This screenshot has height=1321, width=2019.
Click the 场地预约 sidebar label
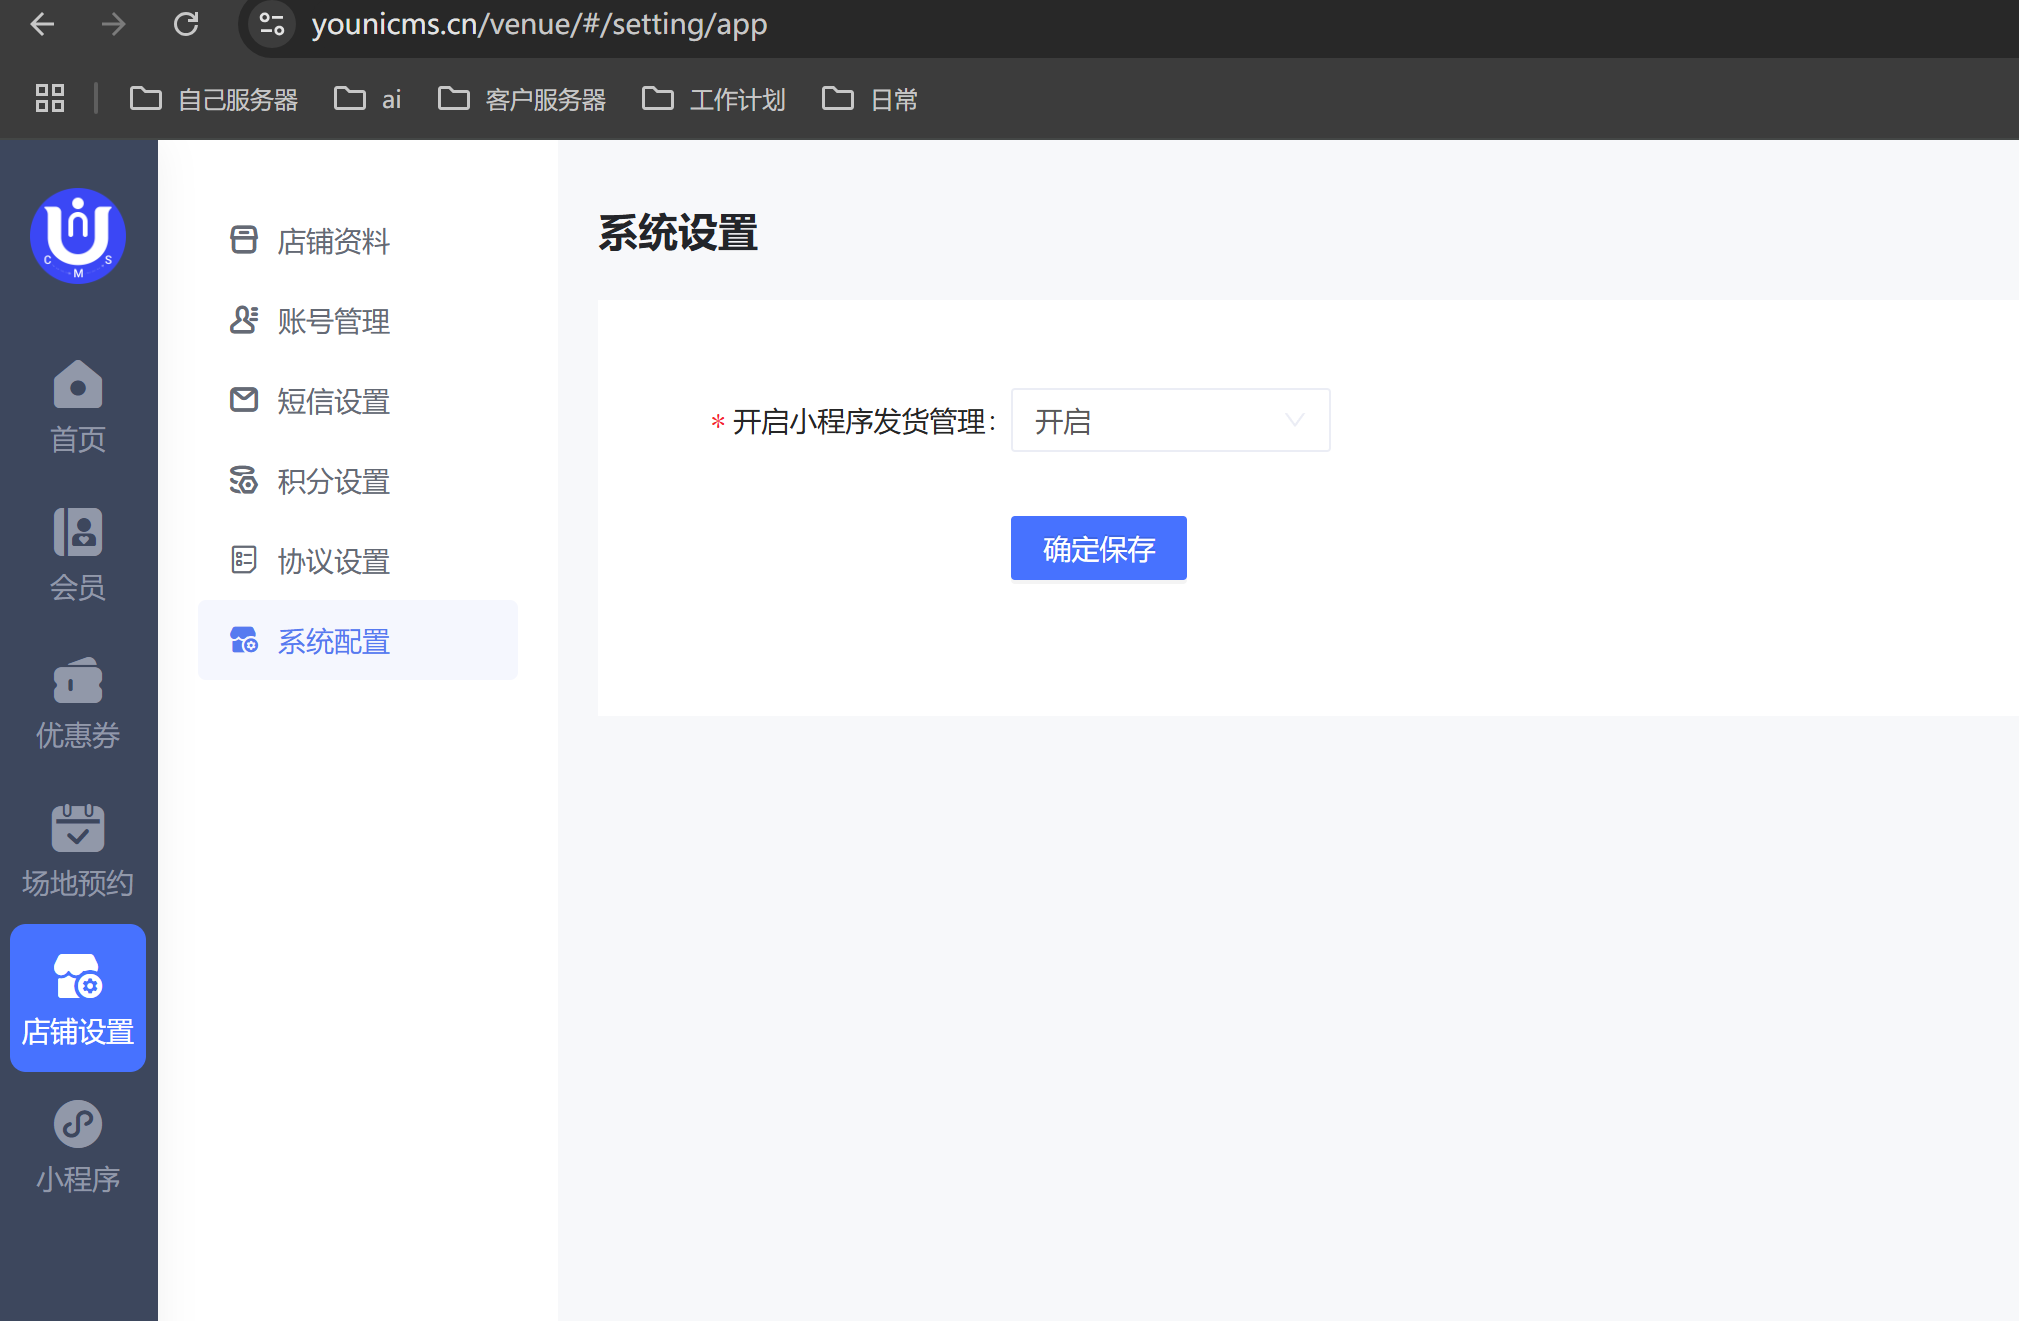point(78,883)
